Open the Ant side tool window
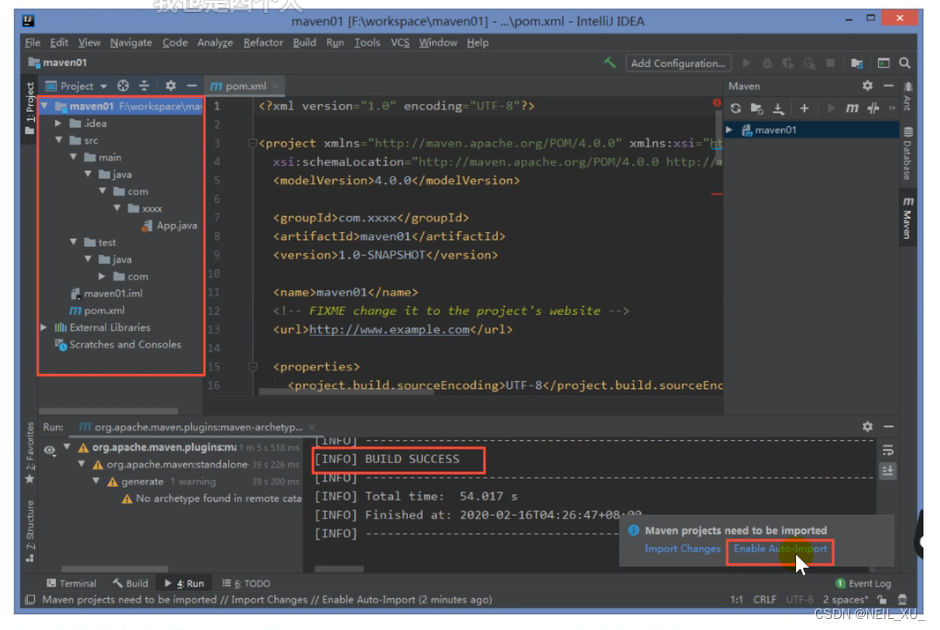Viewport: 940px width, 630px height. [908, 96]
